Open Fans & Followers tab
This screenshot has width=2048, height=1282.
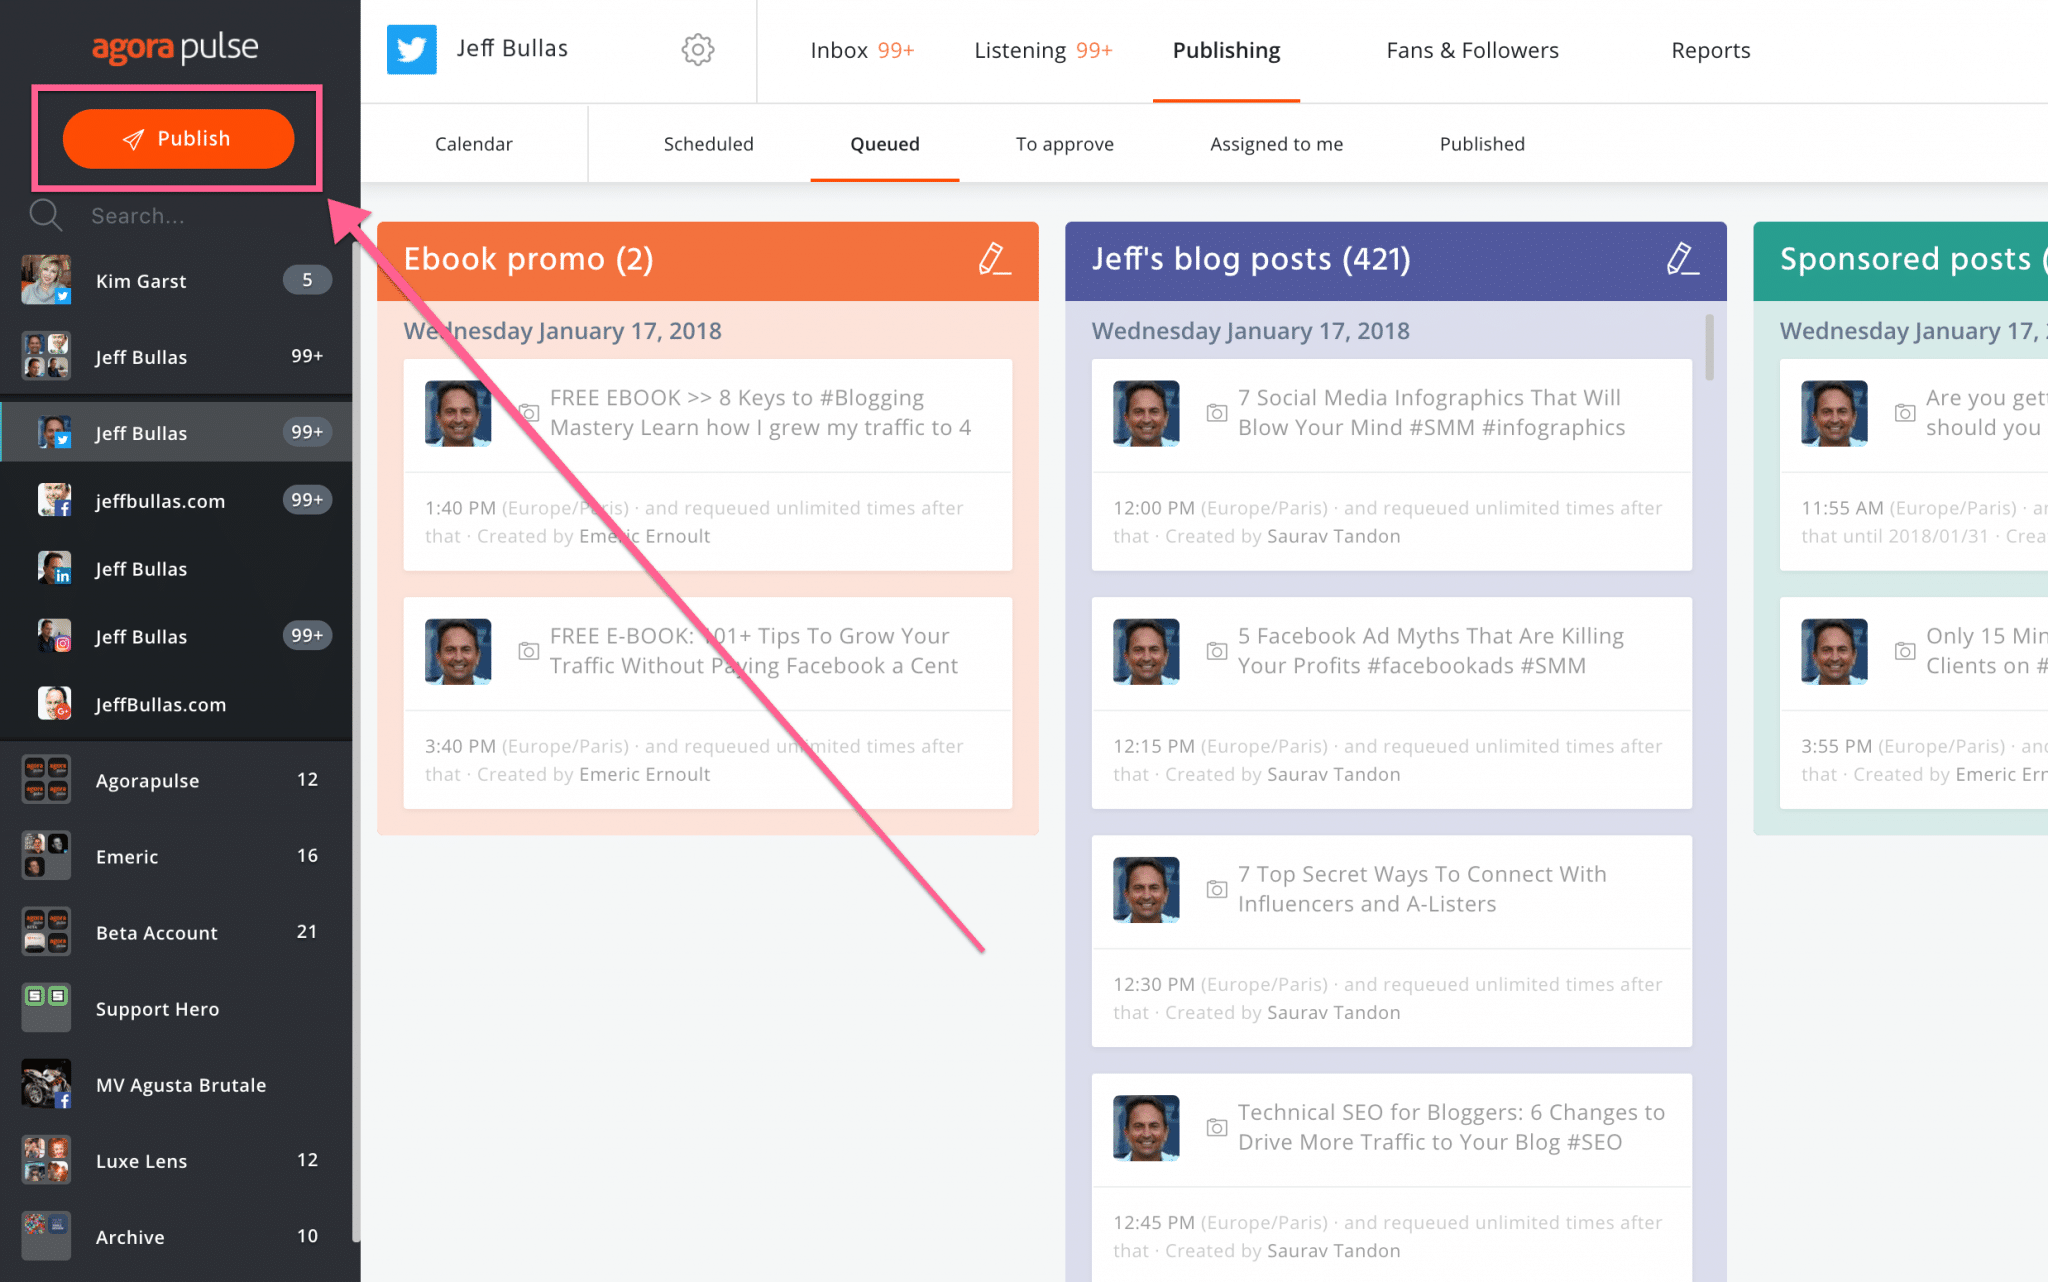point(1472,50)
